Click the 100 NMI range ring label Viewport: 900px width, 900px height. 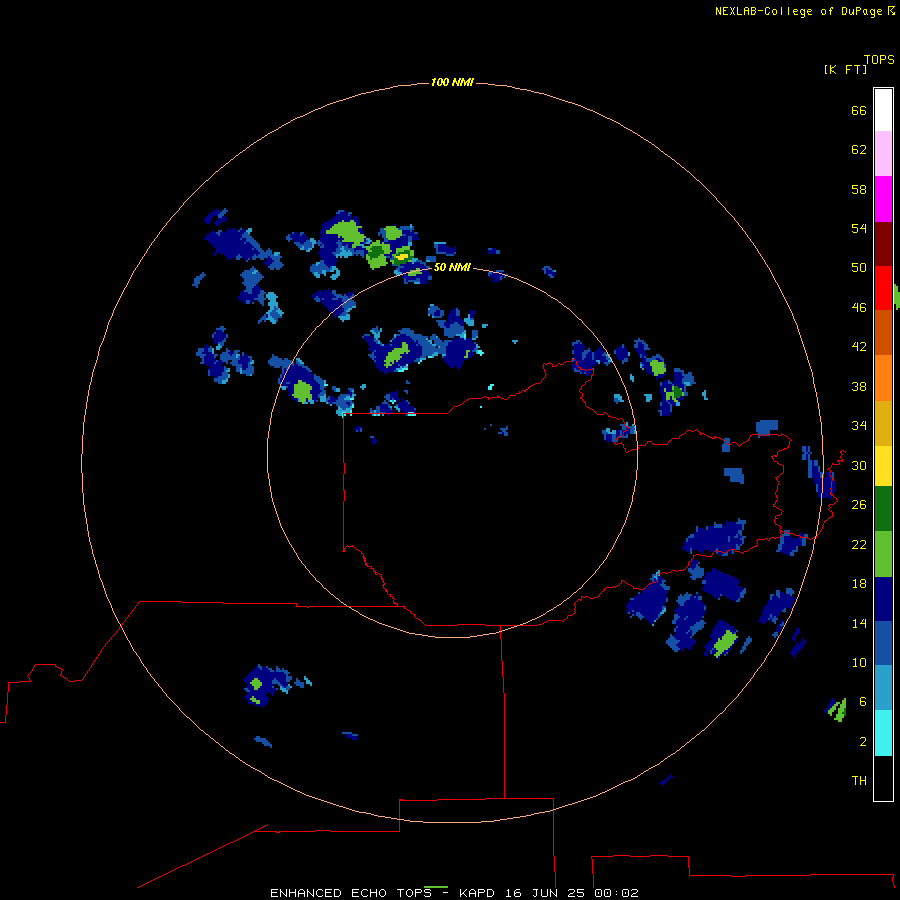tap(452, 82)
